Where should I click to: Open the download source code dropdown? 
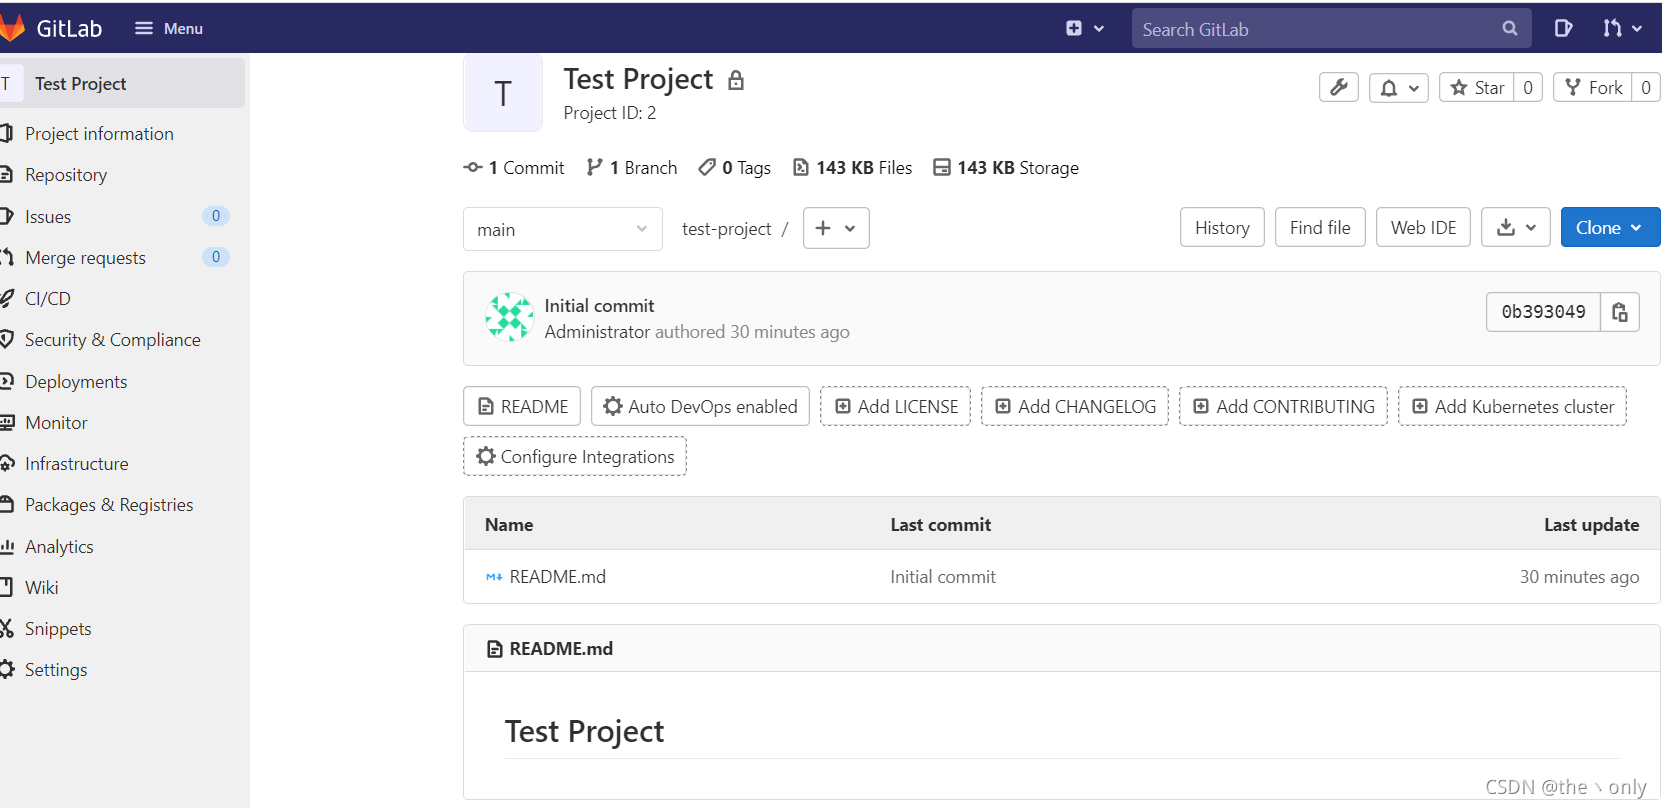point(1516,227)
